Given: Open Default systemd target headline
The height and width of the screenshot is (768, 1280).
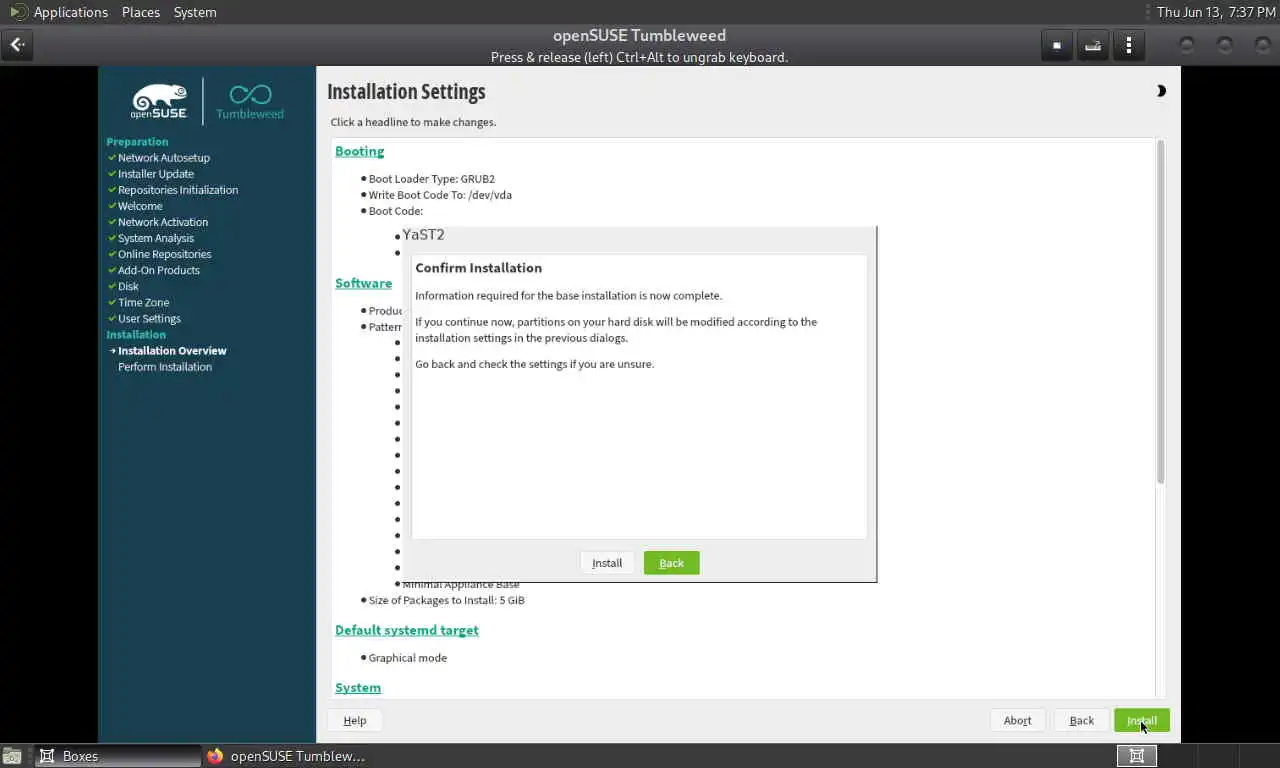Looking at the screenshot, I should click(407, 630).
